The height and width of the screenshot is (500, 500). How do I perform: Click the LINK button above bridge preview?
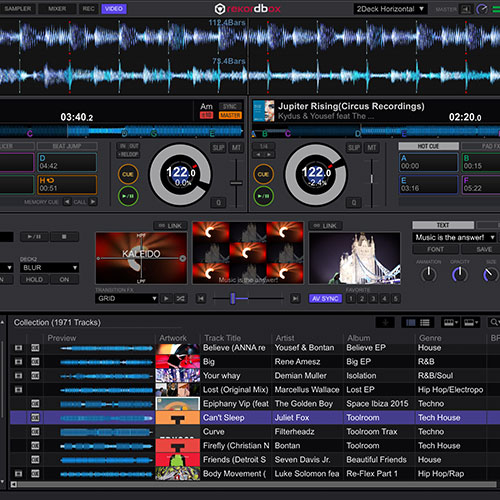pyautogui.click(x=325, y=226)
